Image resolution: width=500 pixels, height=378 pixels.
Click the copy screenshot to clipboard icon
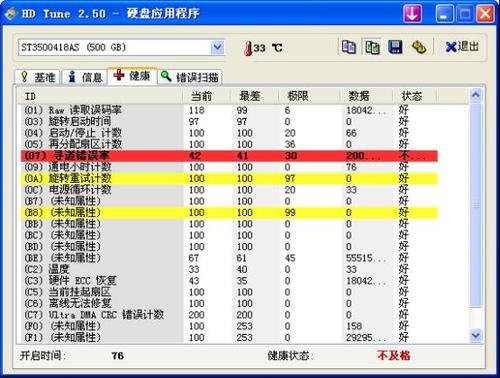(372, 47)
